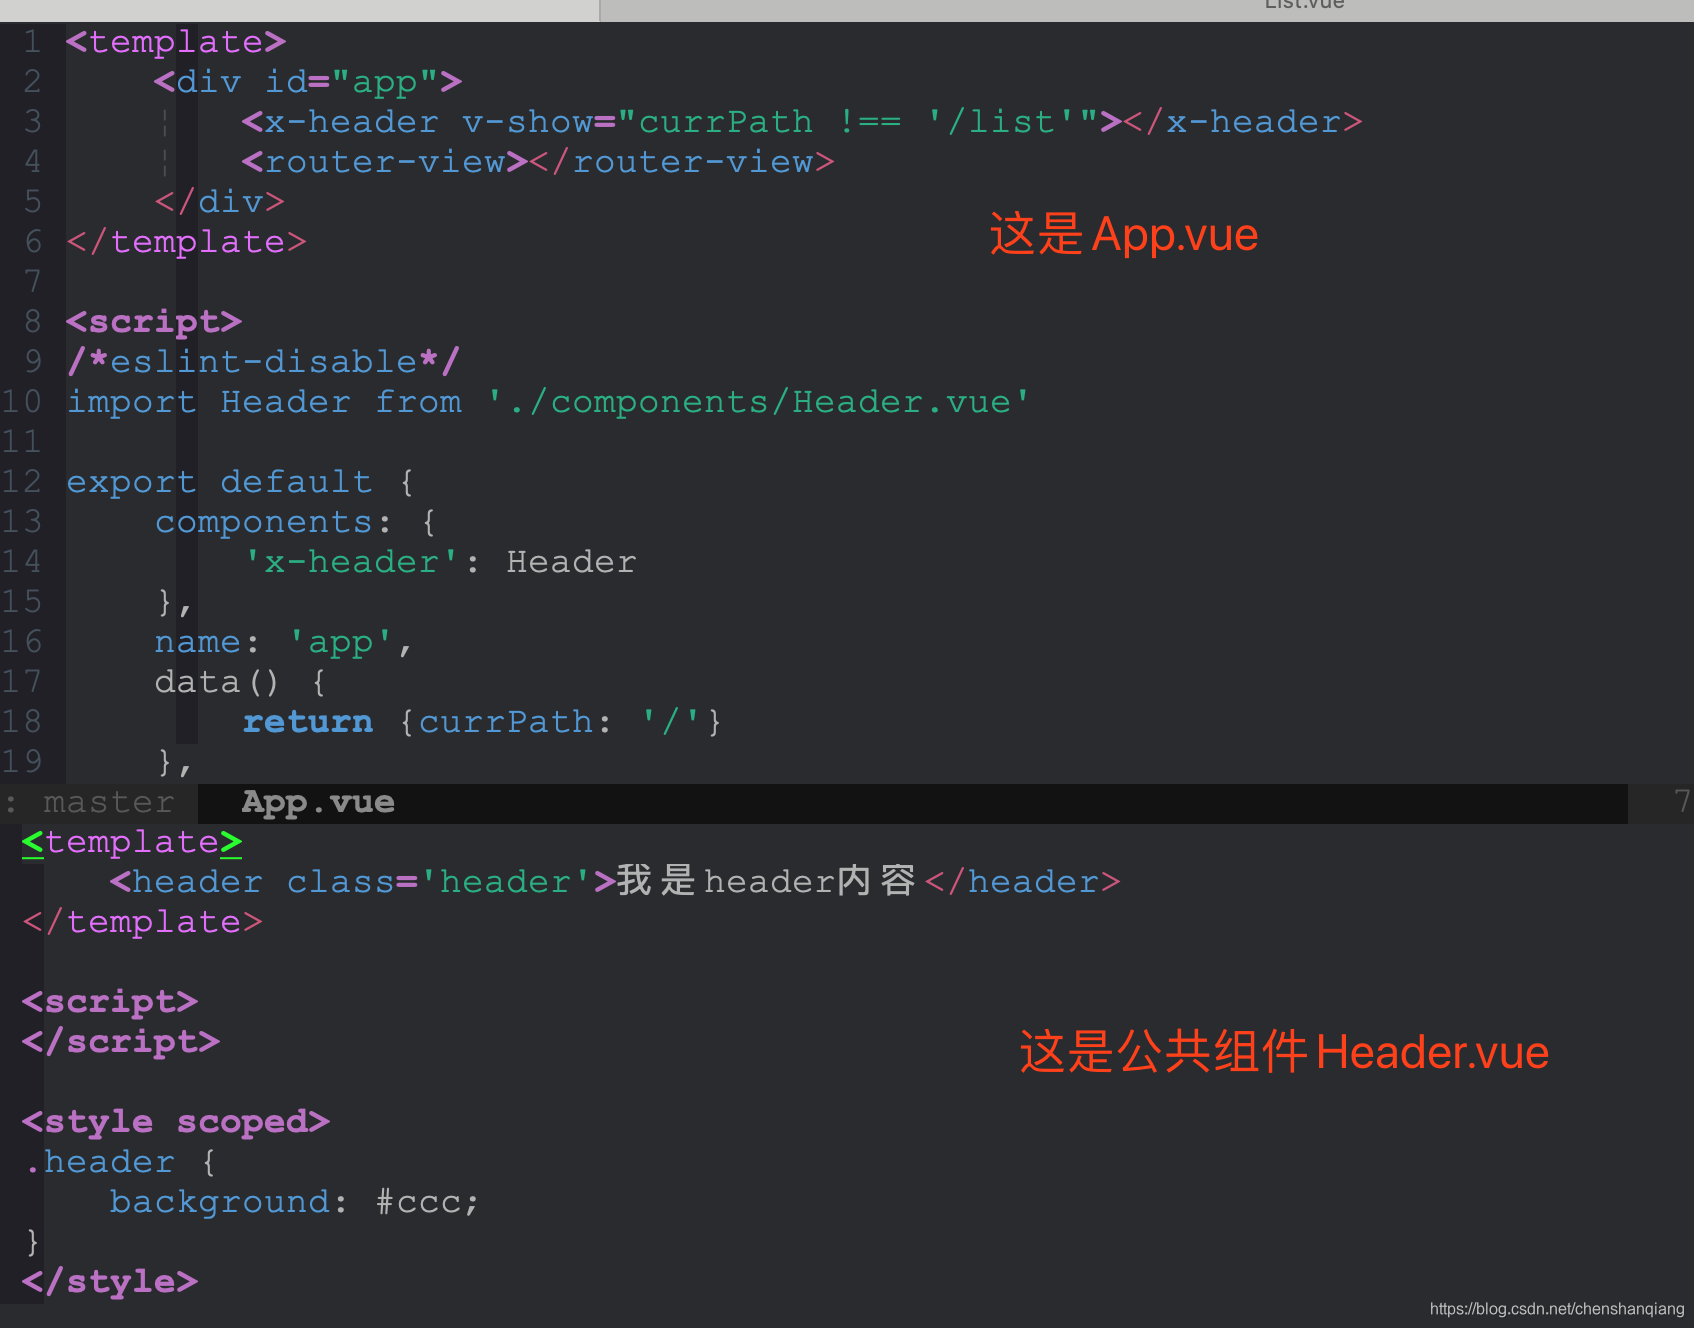Click the #ccc color value
The height and width of the screenshot is (1328, 1694).
point(418,1202)
